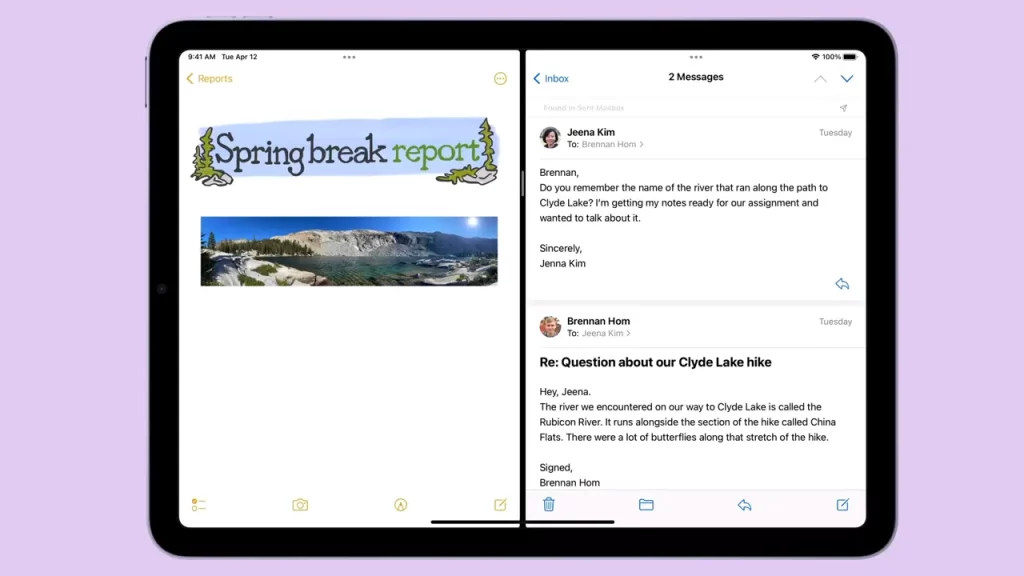Screen dimensions: 1024x576
Task: Compose a new email message
Action: [x=843, y=504]
